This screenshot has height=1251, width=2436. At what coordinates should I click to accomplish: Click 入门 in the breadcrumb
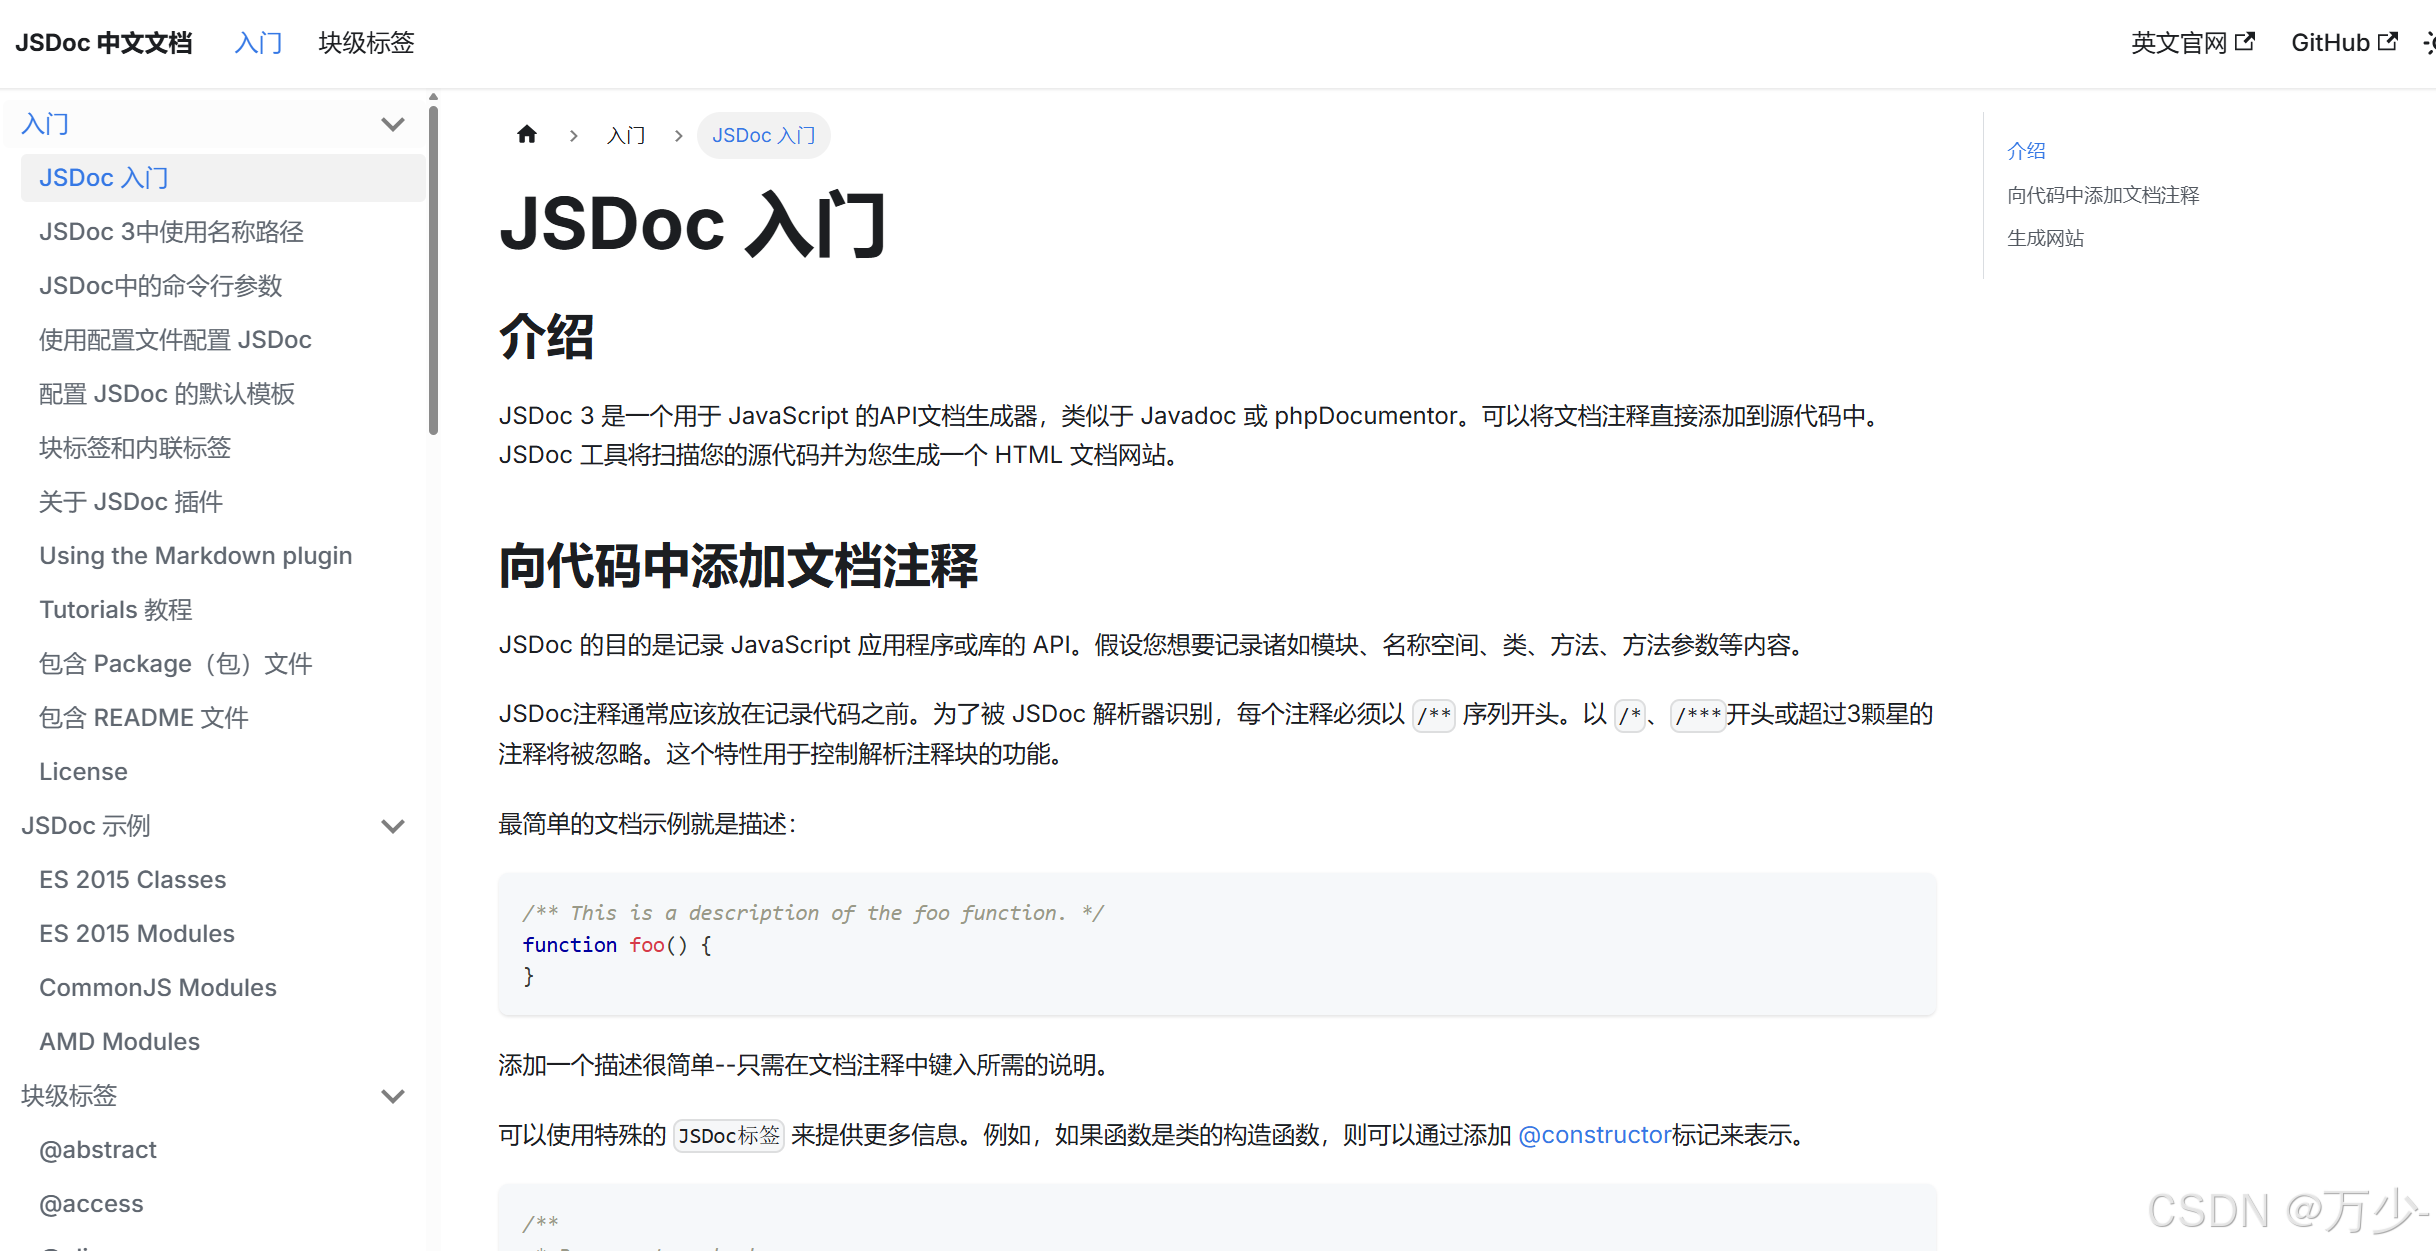click(x=626, y=135)
